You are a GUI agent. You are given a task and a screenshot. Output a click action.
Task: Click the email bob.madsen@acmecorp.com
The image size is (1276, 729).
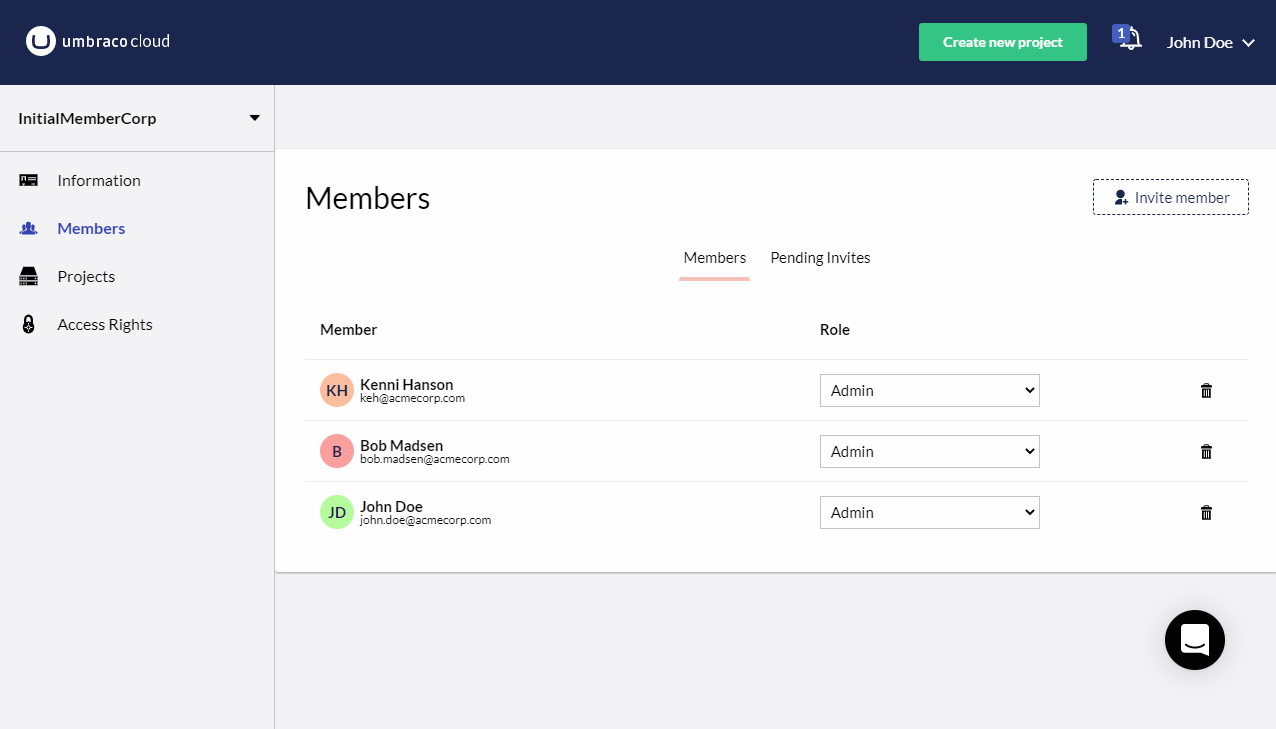pyautogui.click(x=435, y=459)
